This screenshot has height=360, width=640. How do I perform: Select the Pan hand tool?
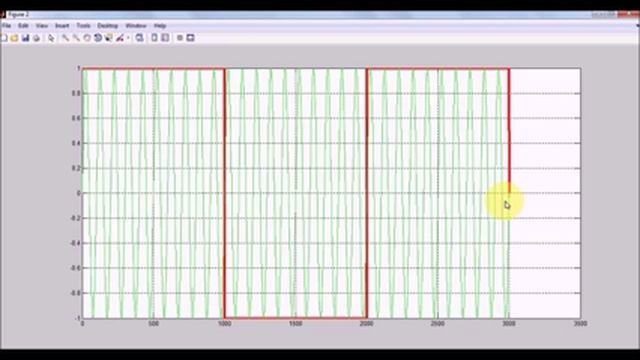tap(87, 38)
